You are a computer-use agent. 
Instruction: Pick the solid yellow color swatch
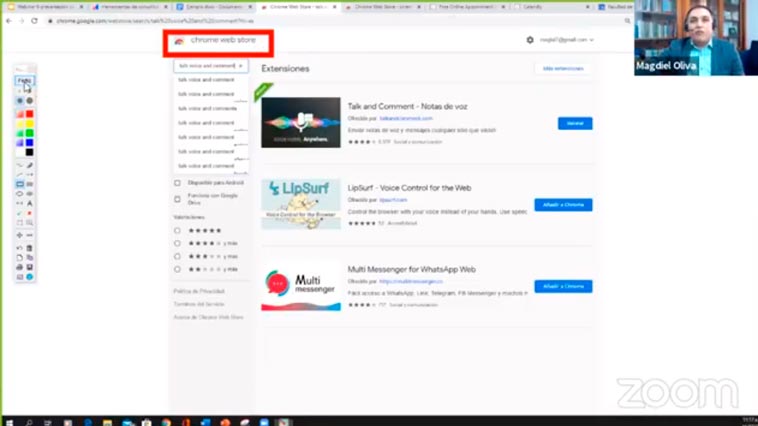(29, 124)
